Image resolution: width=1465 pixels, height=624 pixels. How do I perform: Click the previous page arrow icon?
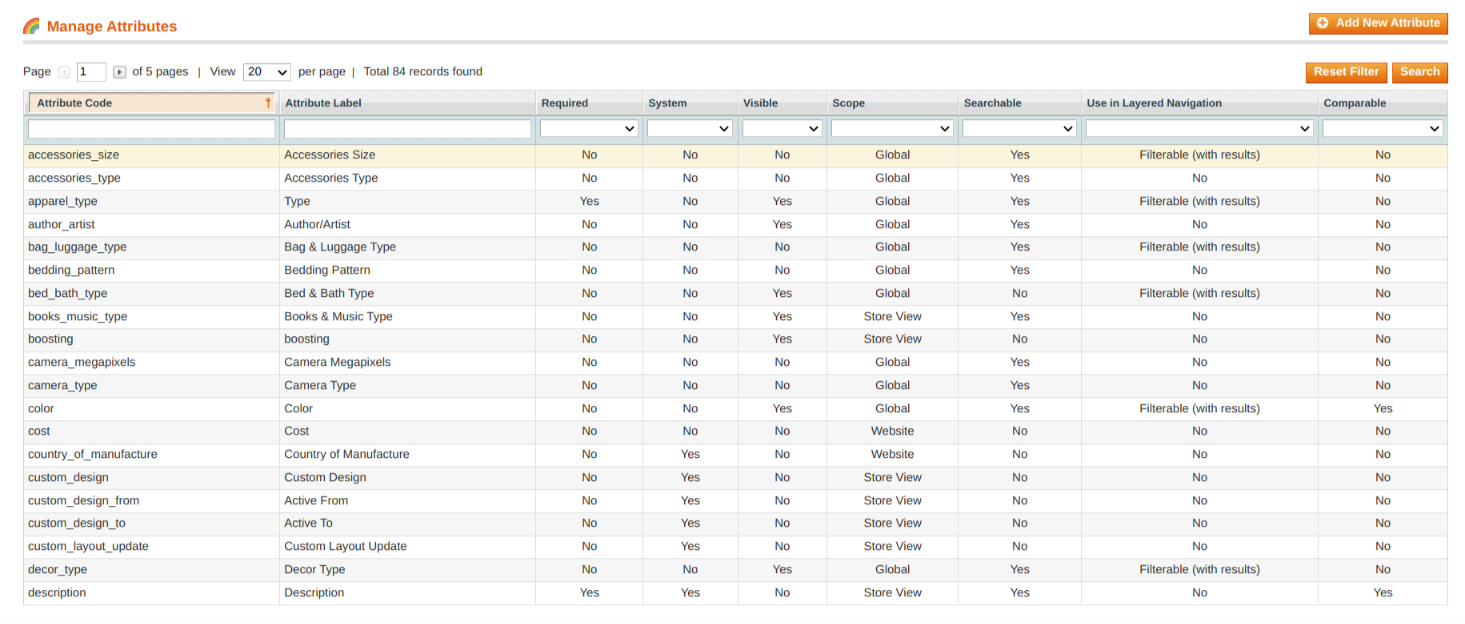pyautogui.click(x=64, y=72)
